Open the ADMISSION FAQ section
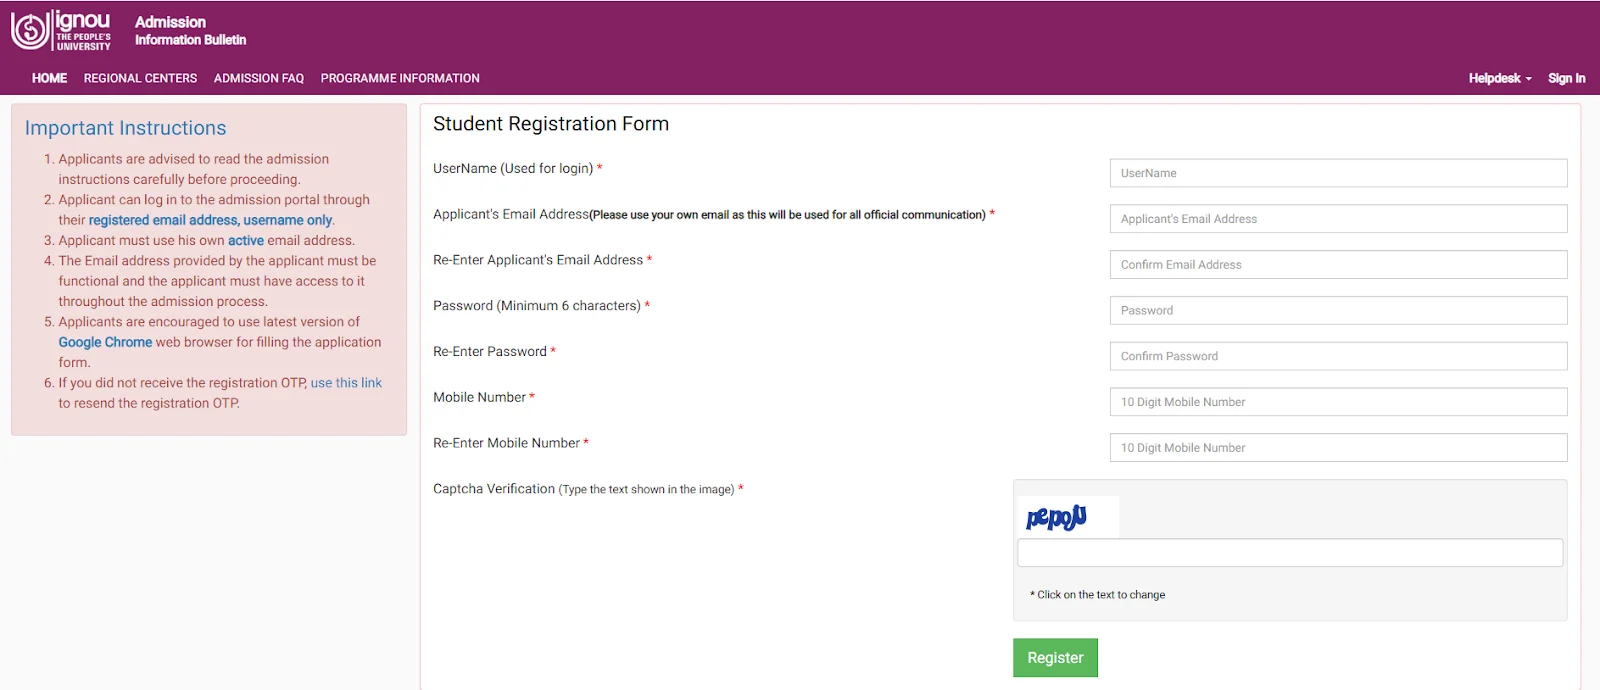The image size is (1600, 690). coord(258,77)
